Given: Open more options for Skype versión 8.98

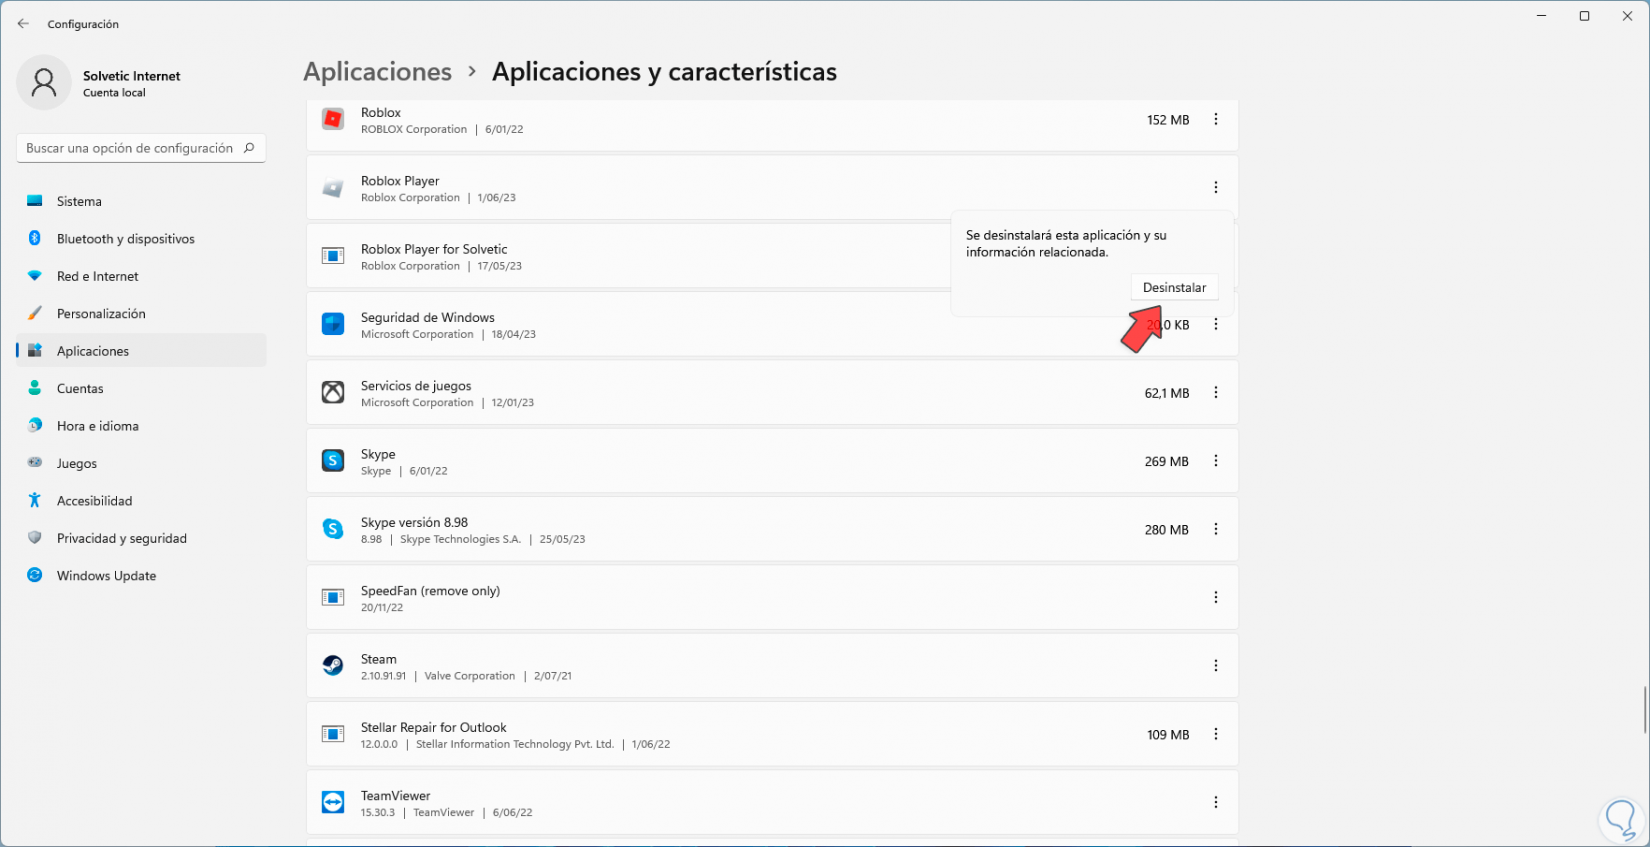Looking at the screenshot, I should pos(1216,530).
